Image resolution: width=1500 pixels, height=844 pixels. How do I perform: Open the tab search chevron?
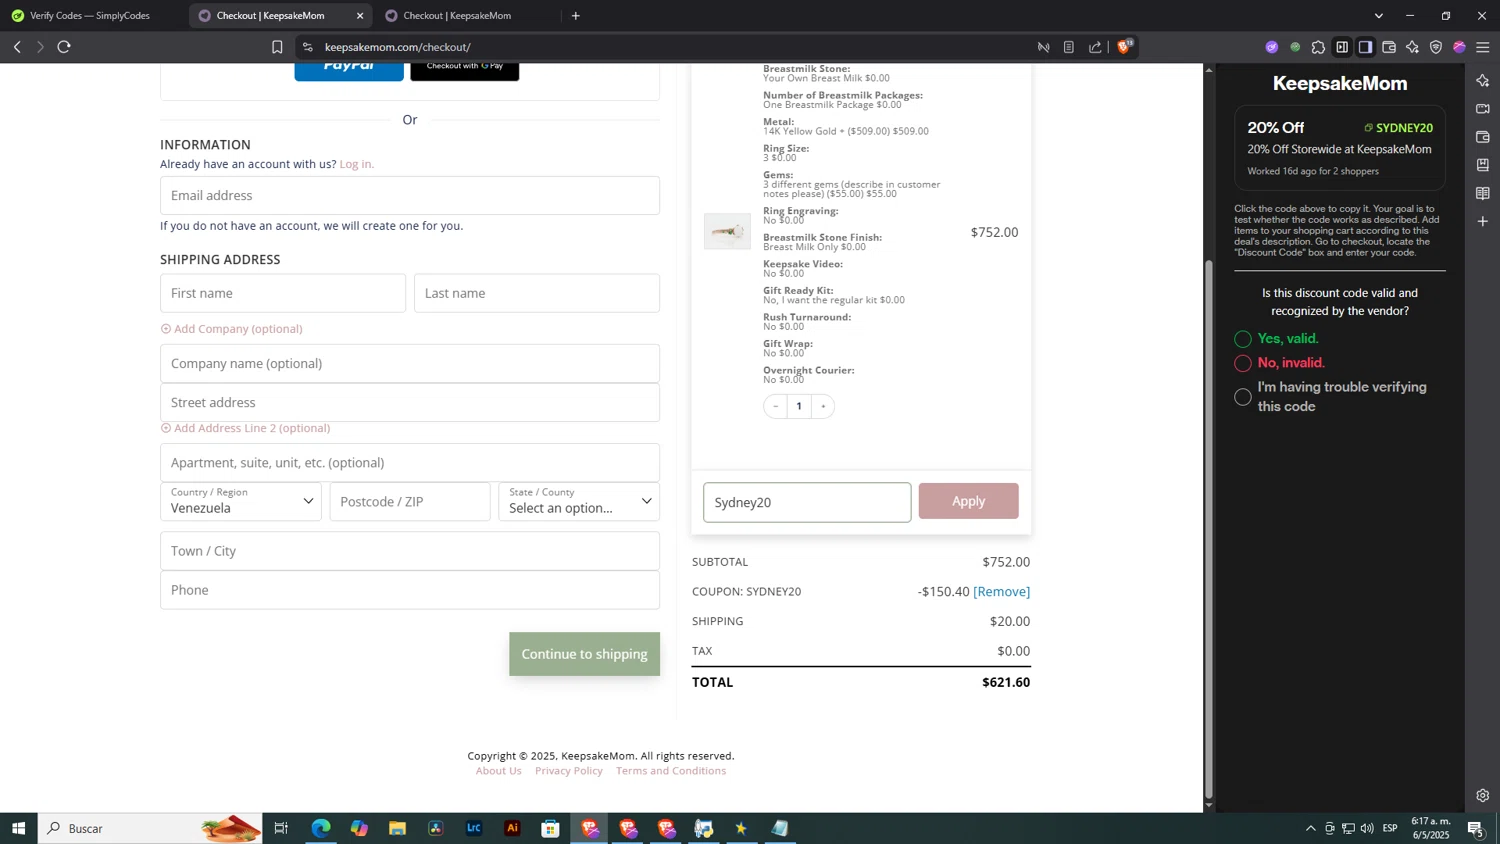(1379, 16)
